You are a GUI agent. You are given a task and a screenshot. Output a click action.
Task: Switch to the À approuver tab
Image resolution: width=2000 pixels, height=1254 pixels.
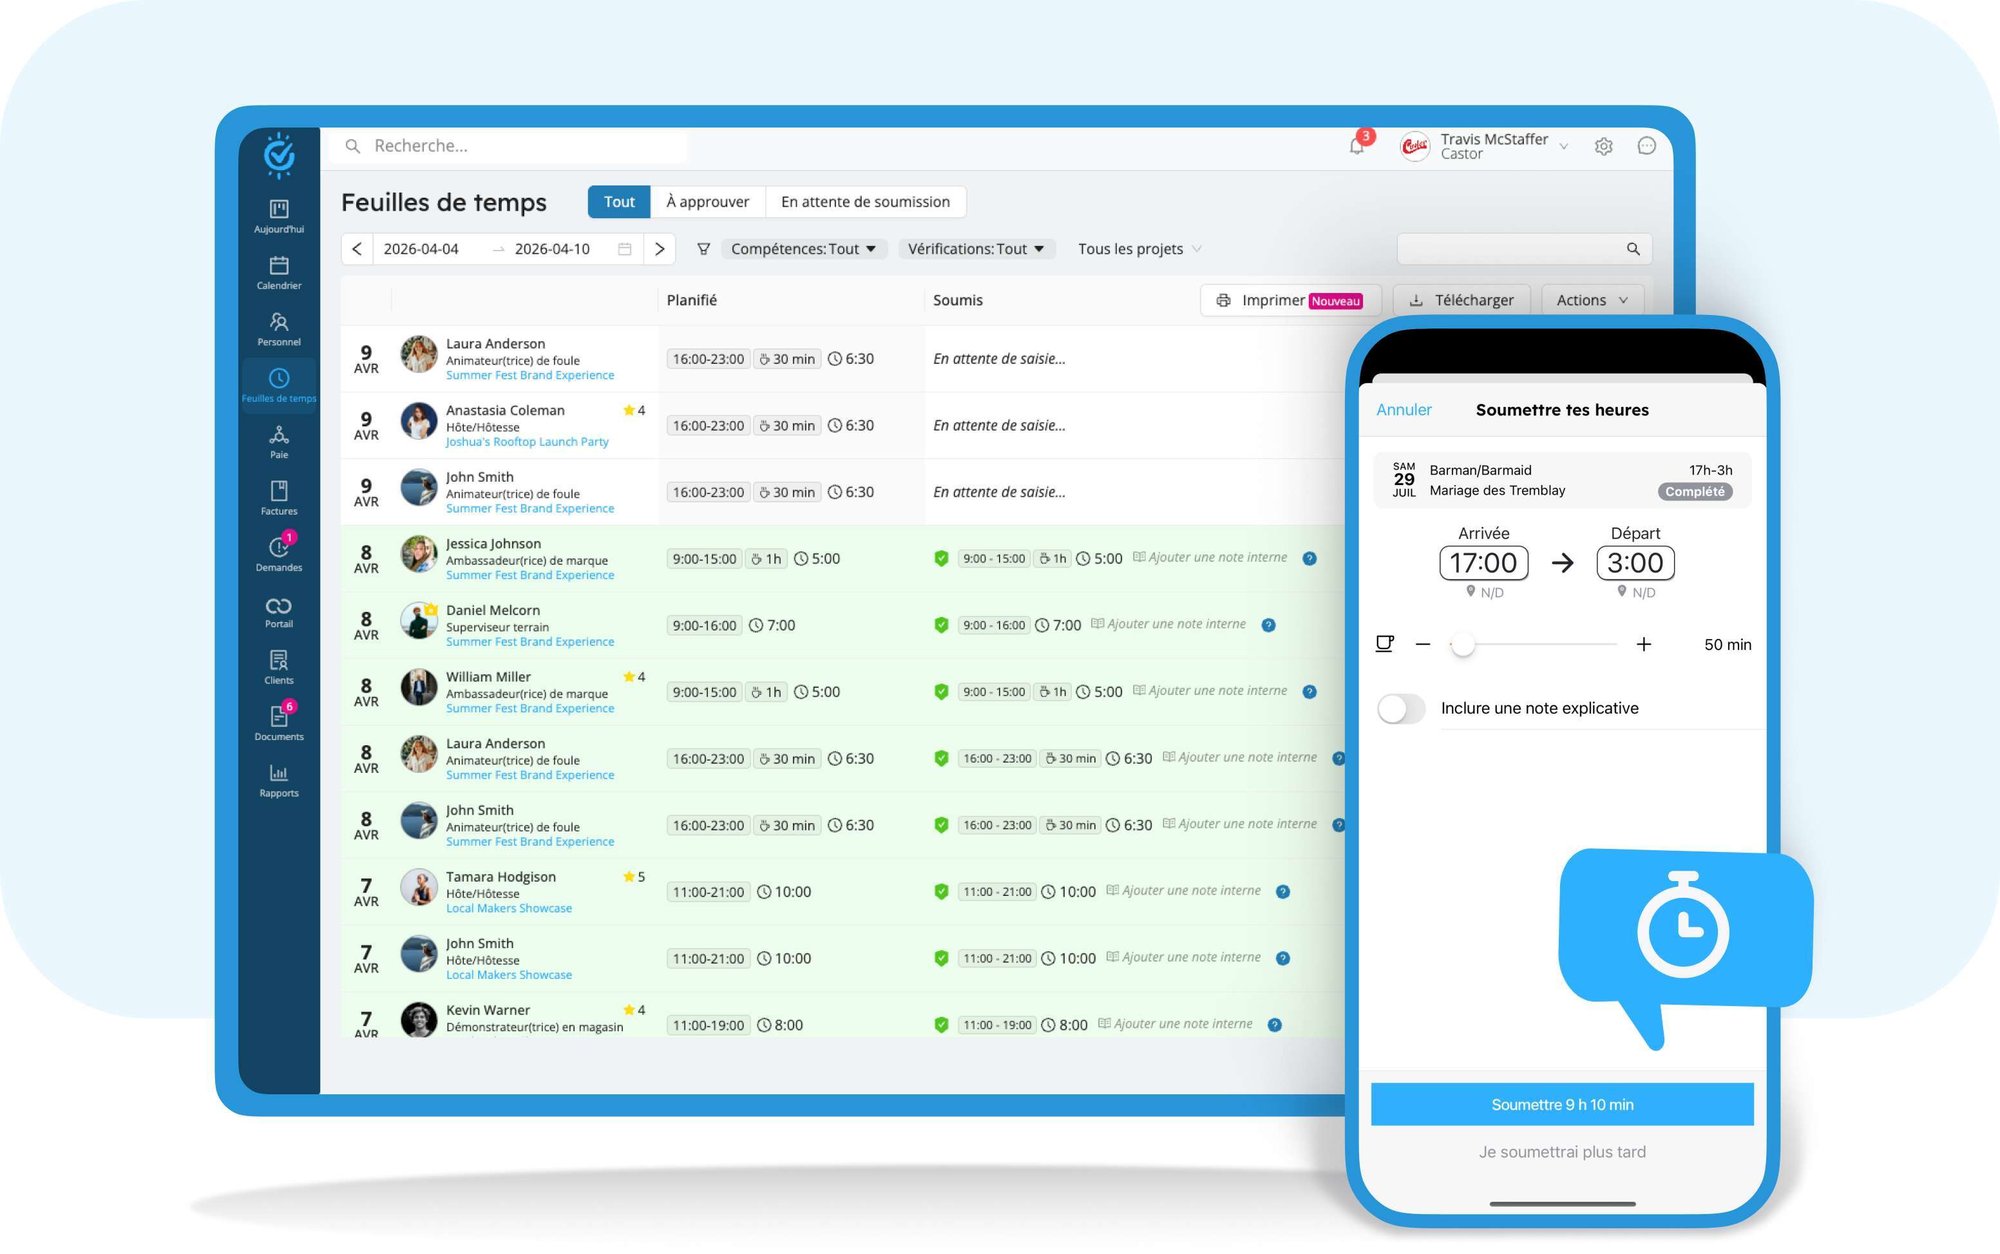pyautogui.click(x=708, y=201)
